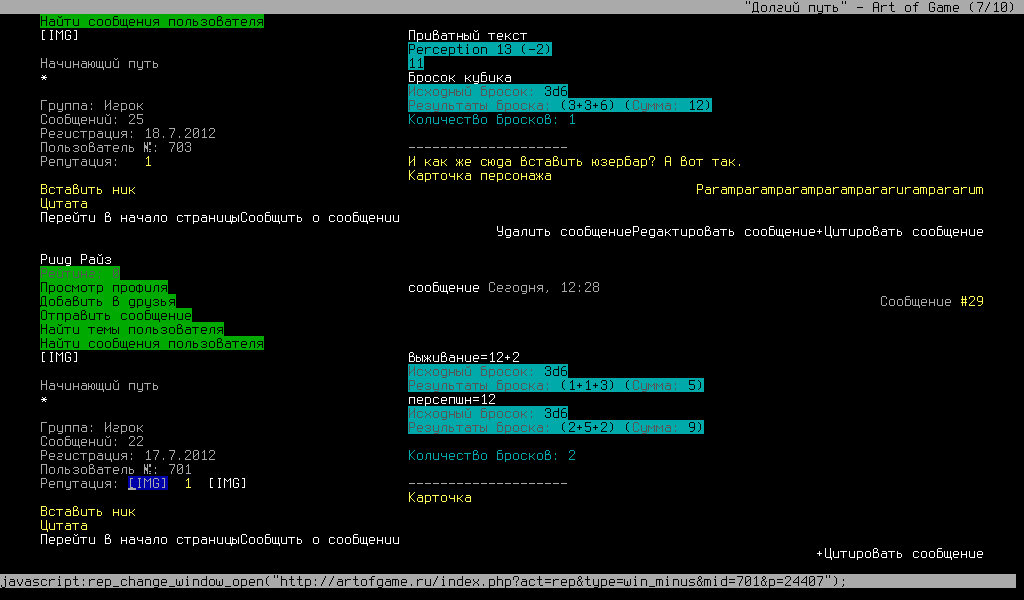Click Сообщить о сообщении below user 701's post
Image resolution: width=1024 pixels, height=600 pixels.
pos(320,540)
